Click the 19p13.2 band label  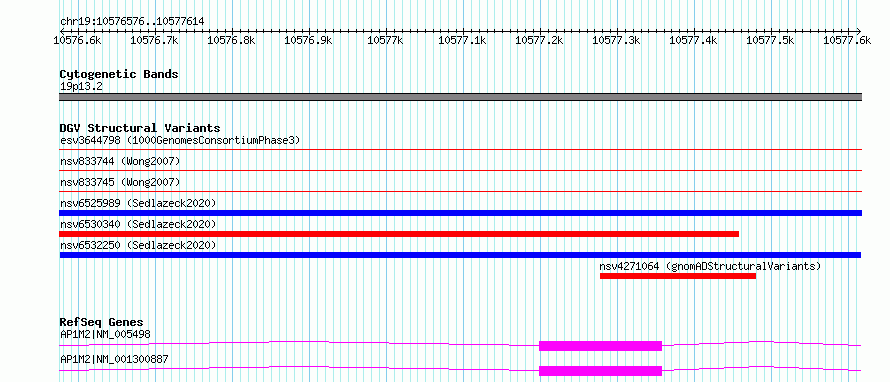point(81,86)
